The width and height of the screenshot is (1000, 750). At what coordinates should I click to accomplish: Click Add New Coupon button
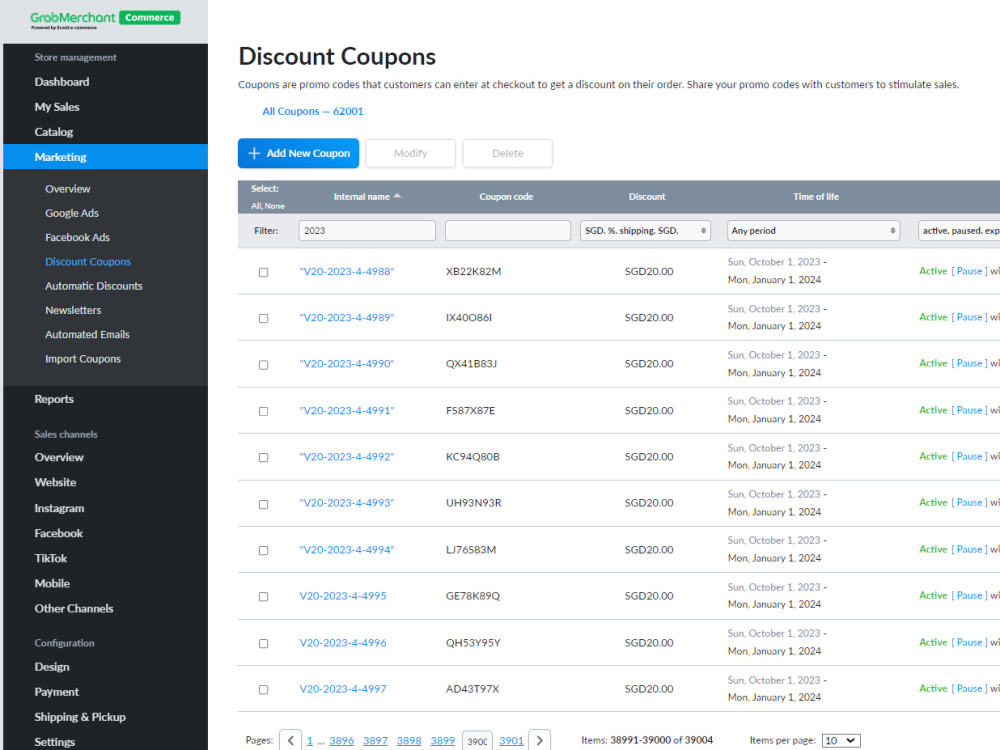[298, 153]
